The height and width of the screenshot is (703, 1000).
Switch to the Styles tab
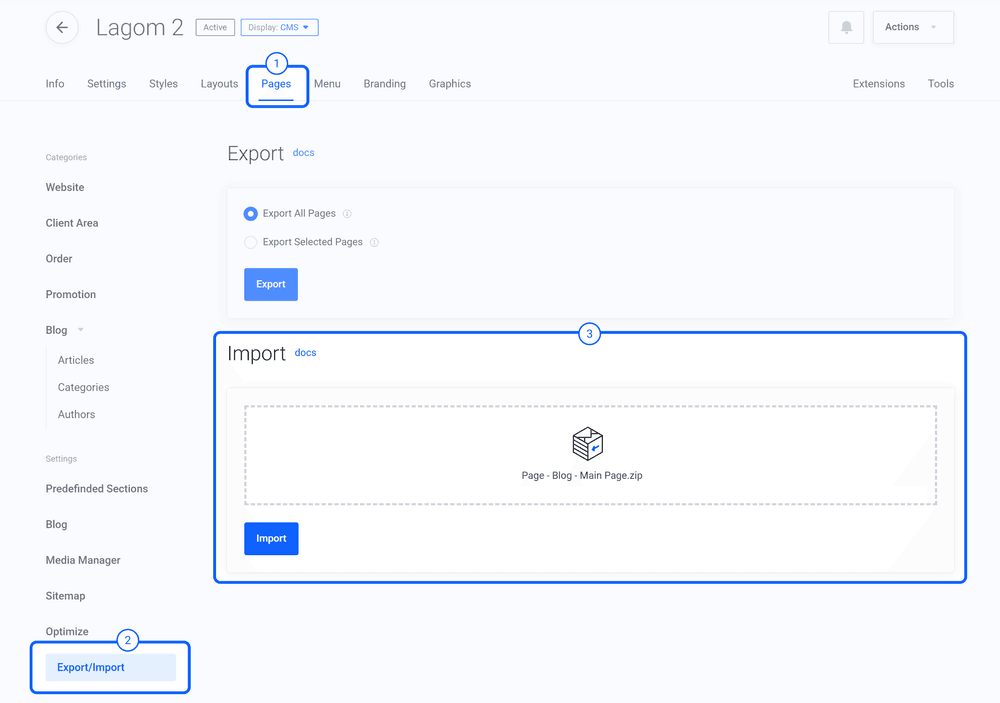tap(163, 84)
